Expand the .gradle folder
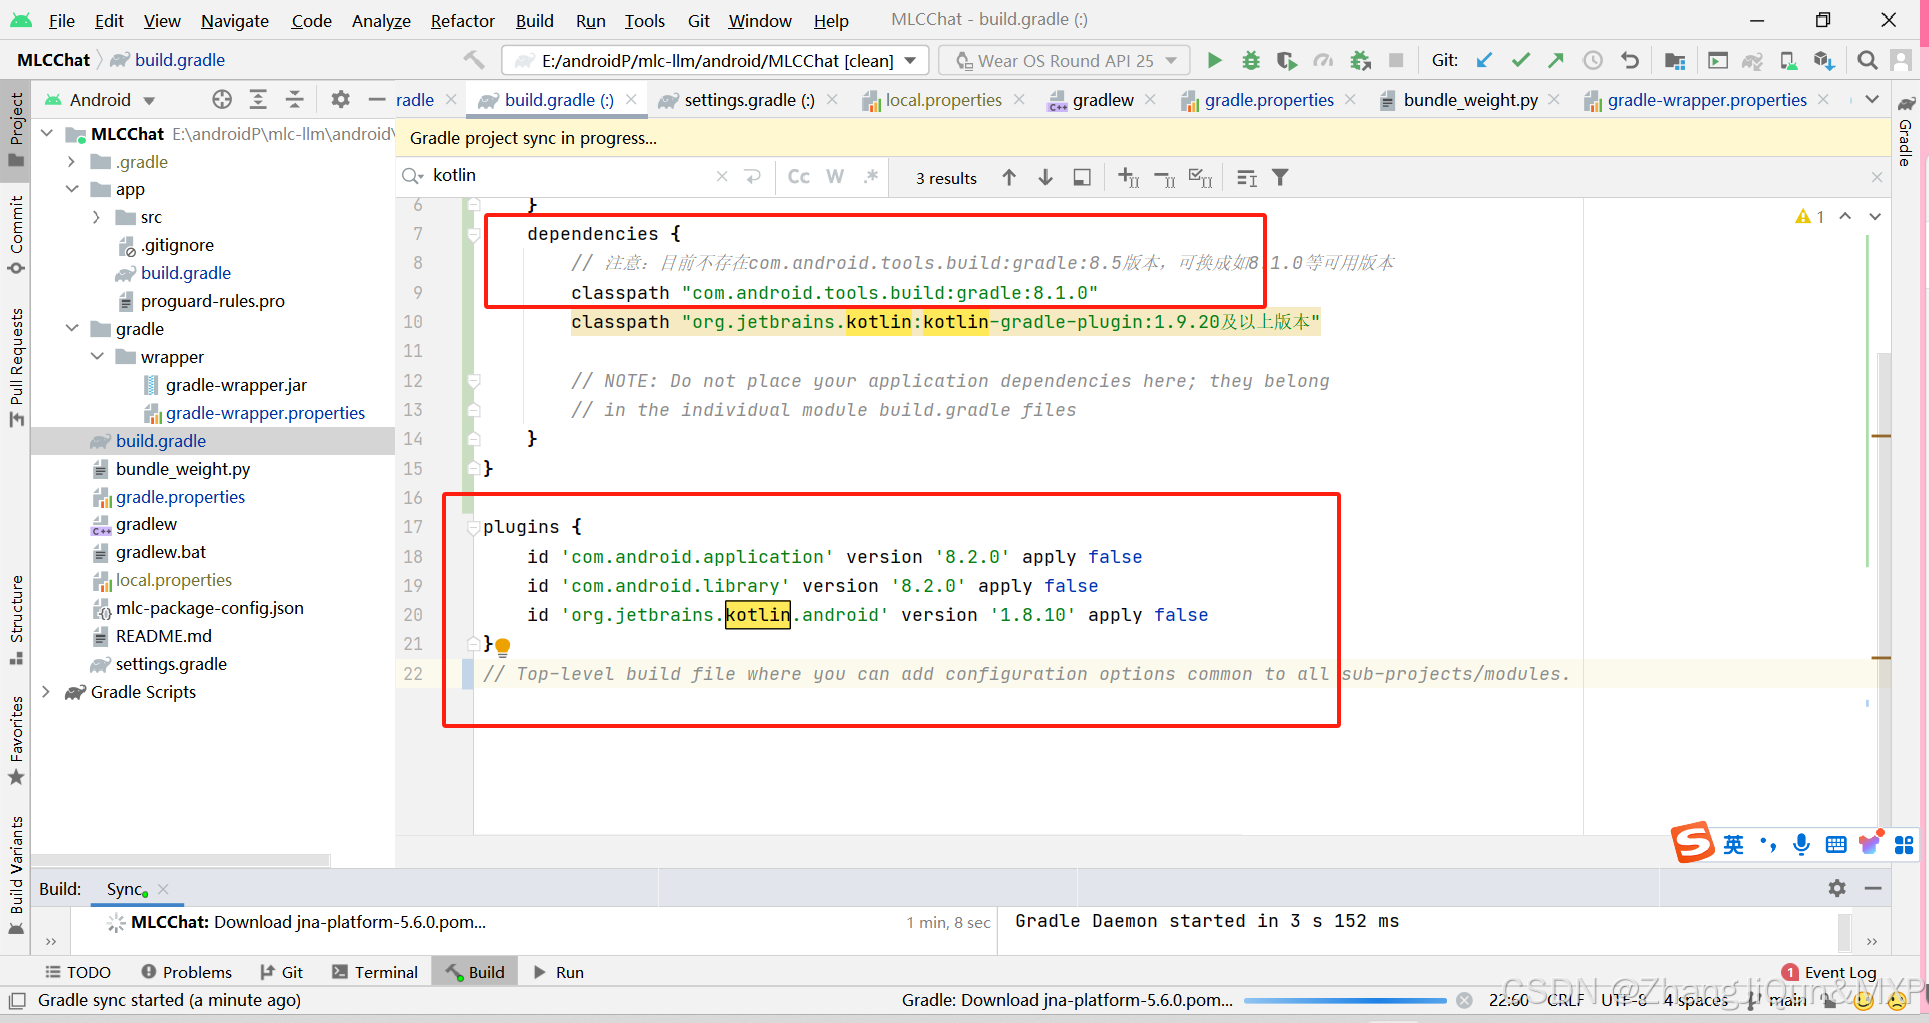The image size is (1929, 1023). [x=71, y=161]
